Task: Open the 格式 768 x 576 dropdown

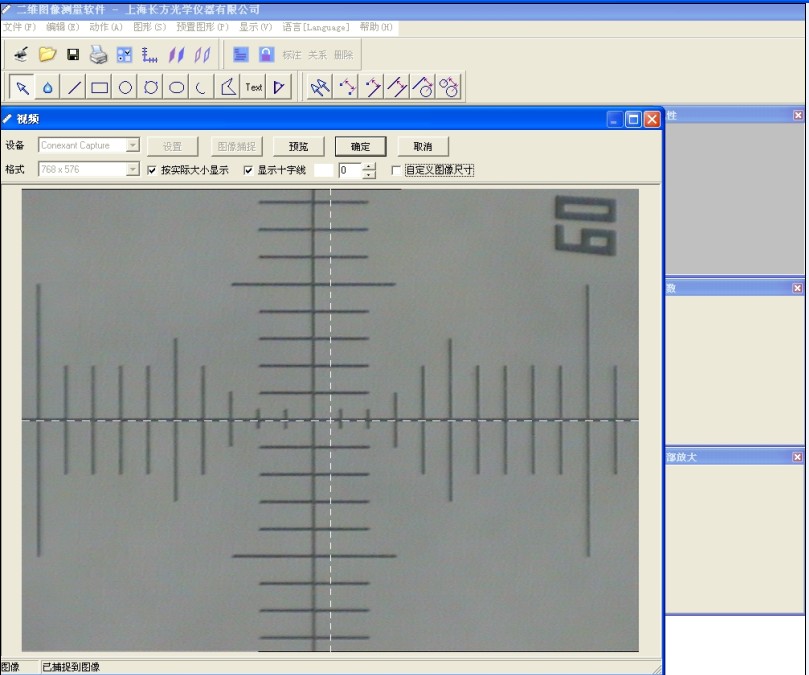Action: [x=133, y=170]
